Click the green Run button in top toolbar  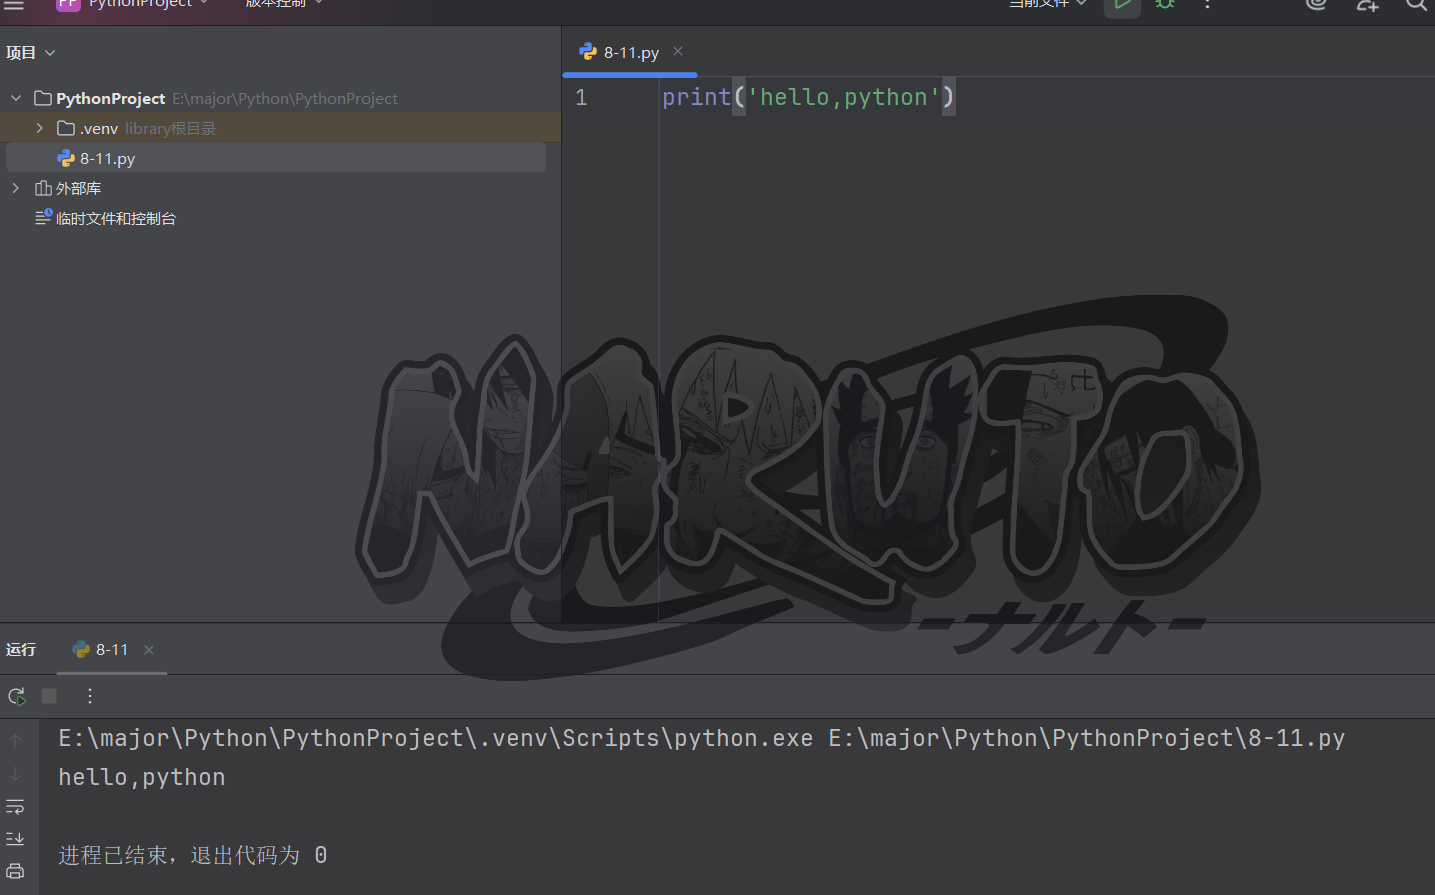1122,5
